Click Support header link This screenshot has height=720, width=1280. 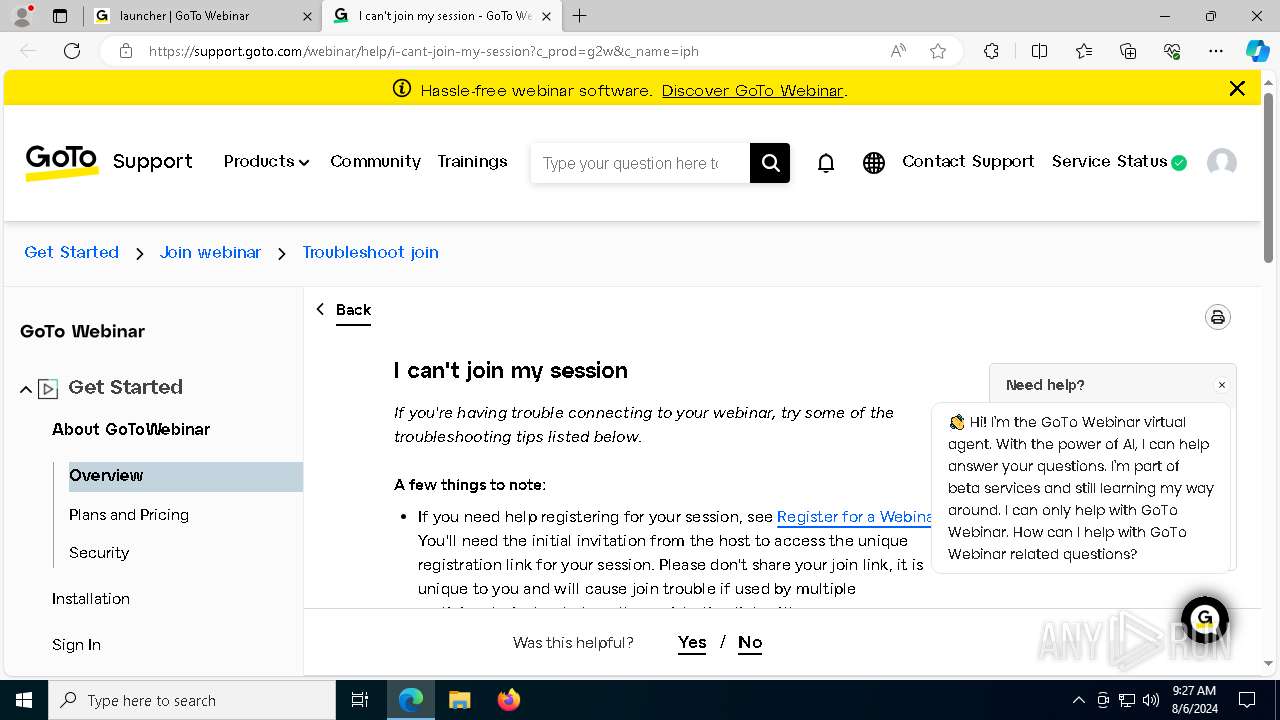pyautogui.click(x=152, y=161)
